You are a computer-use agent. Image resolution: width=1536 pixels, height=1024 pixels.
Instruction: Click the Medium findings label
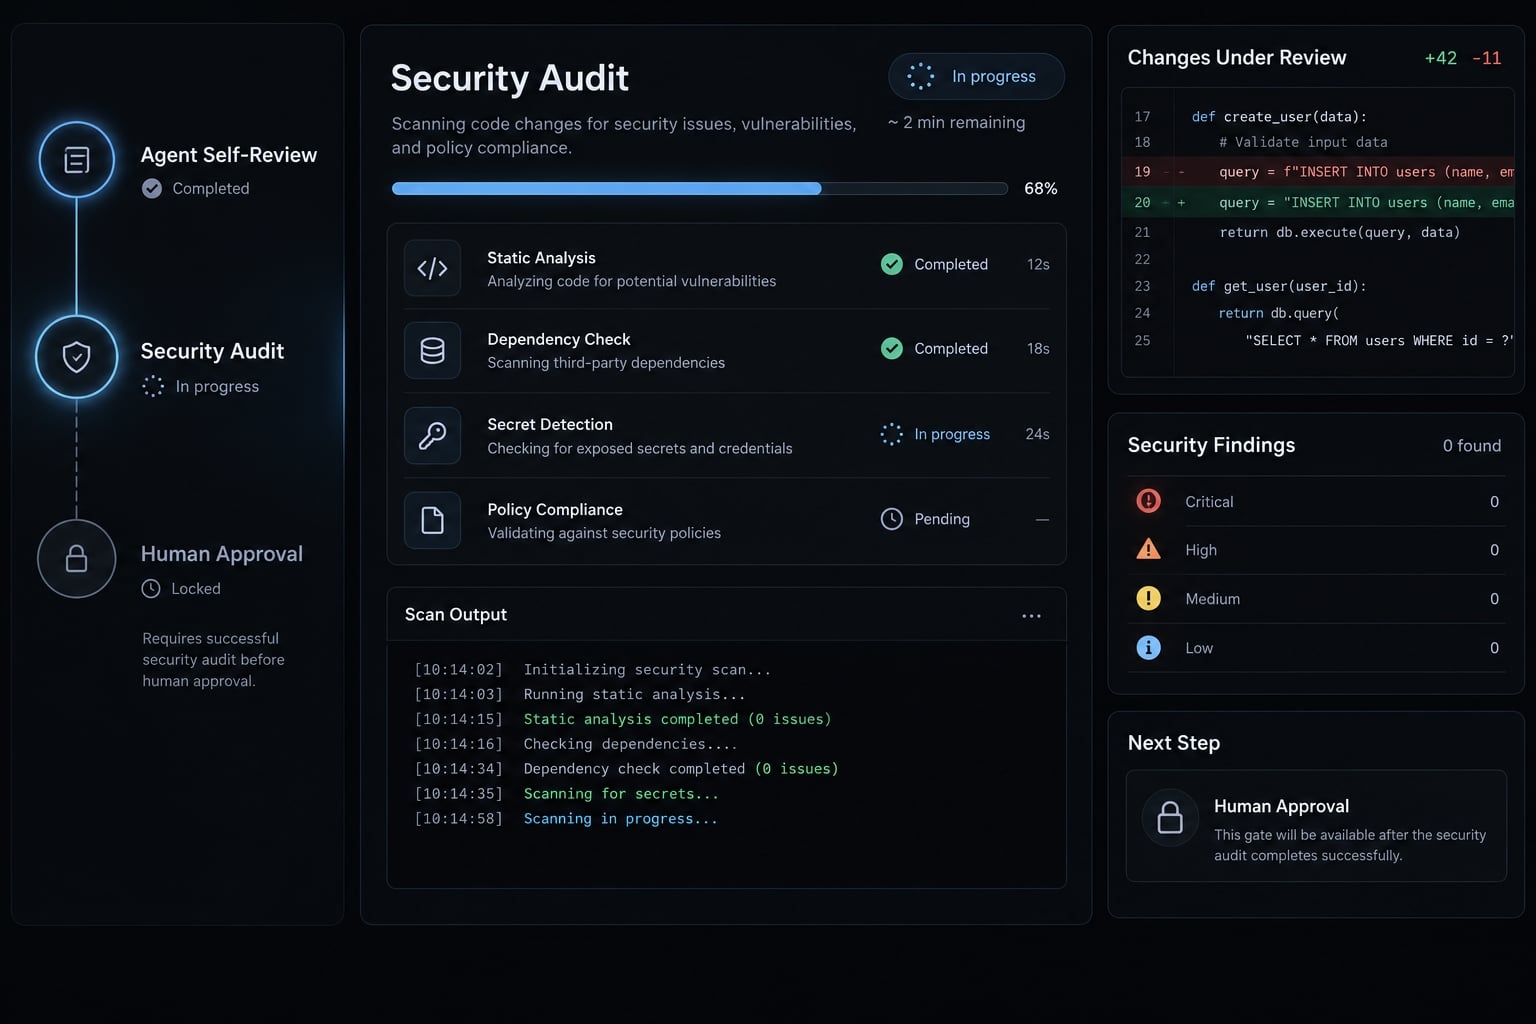point(1212,599)
